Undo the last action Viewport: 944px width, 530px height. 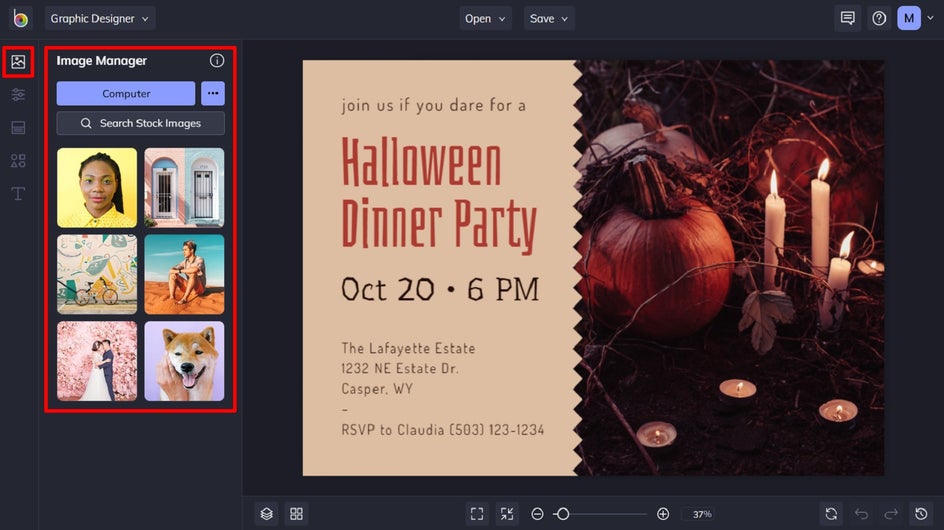click(862, 514)
